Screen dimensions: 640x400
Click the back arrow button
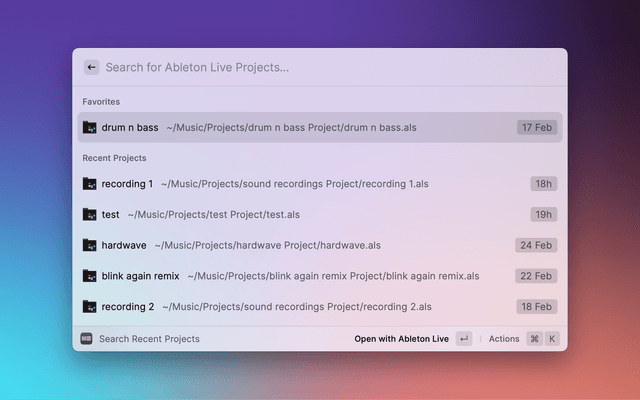[x=91, y=68]
